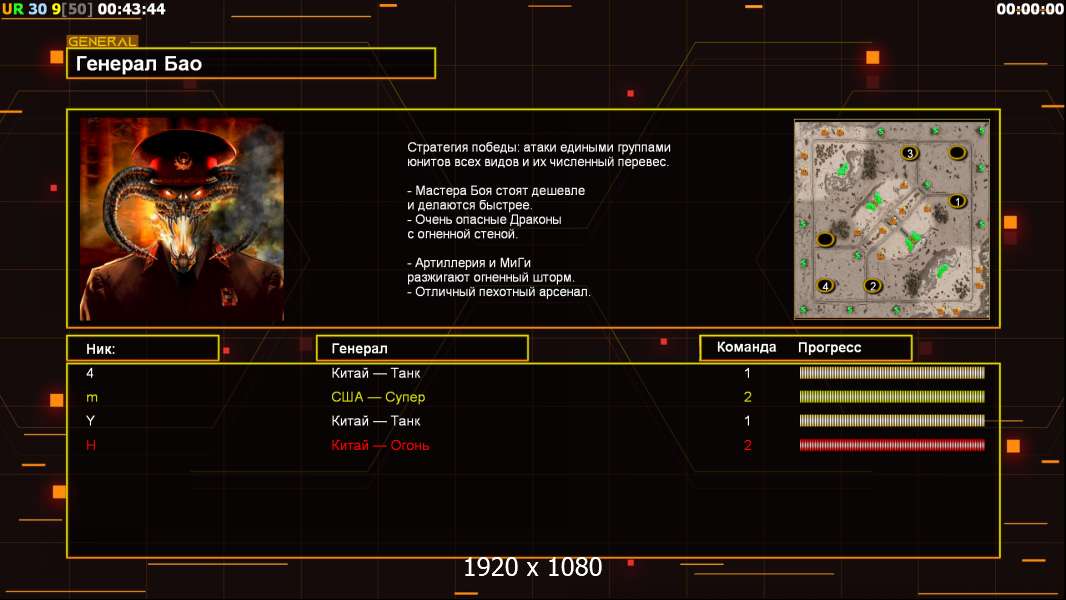The image size is (1066, 600).
Task: Click the General Bao demon portrait
Action: click(x=182, y=219)
